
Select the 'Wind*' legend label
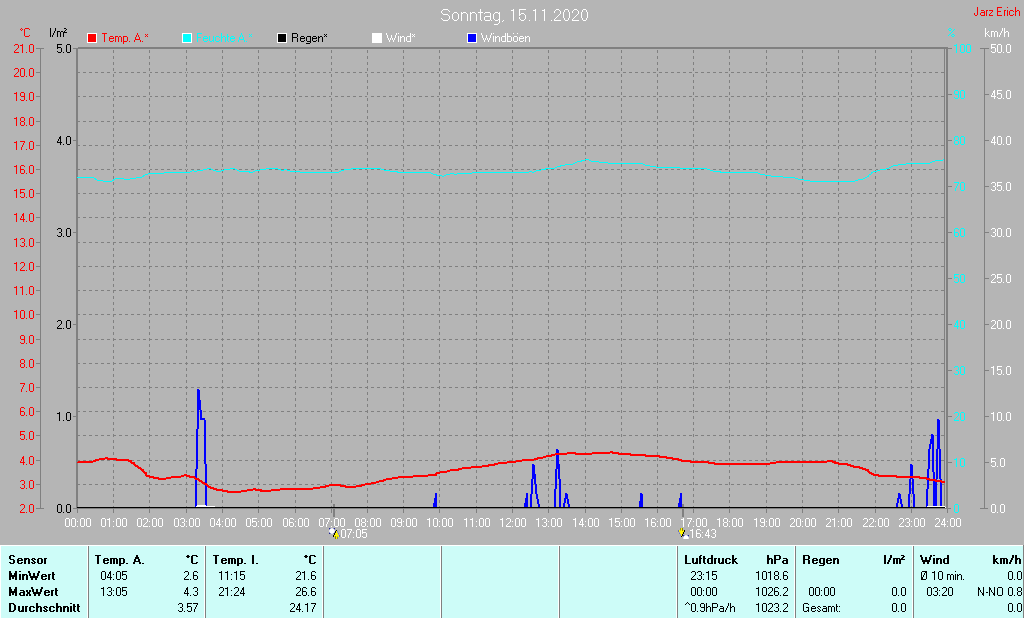click(400, 38)
